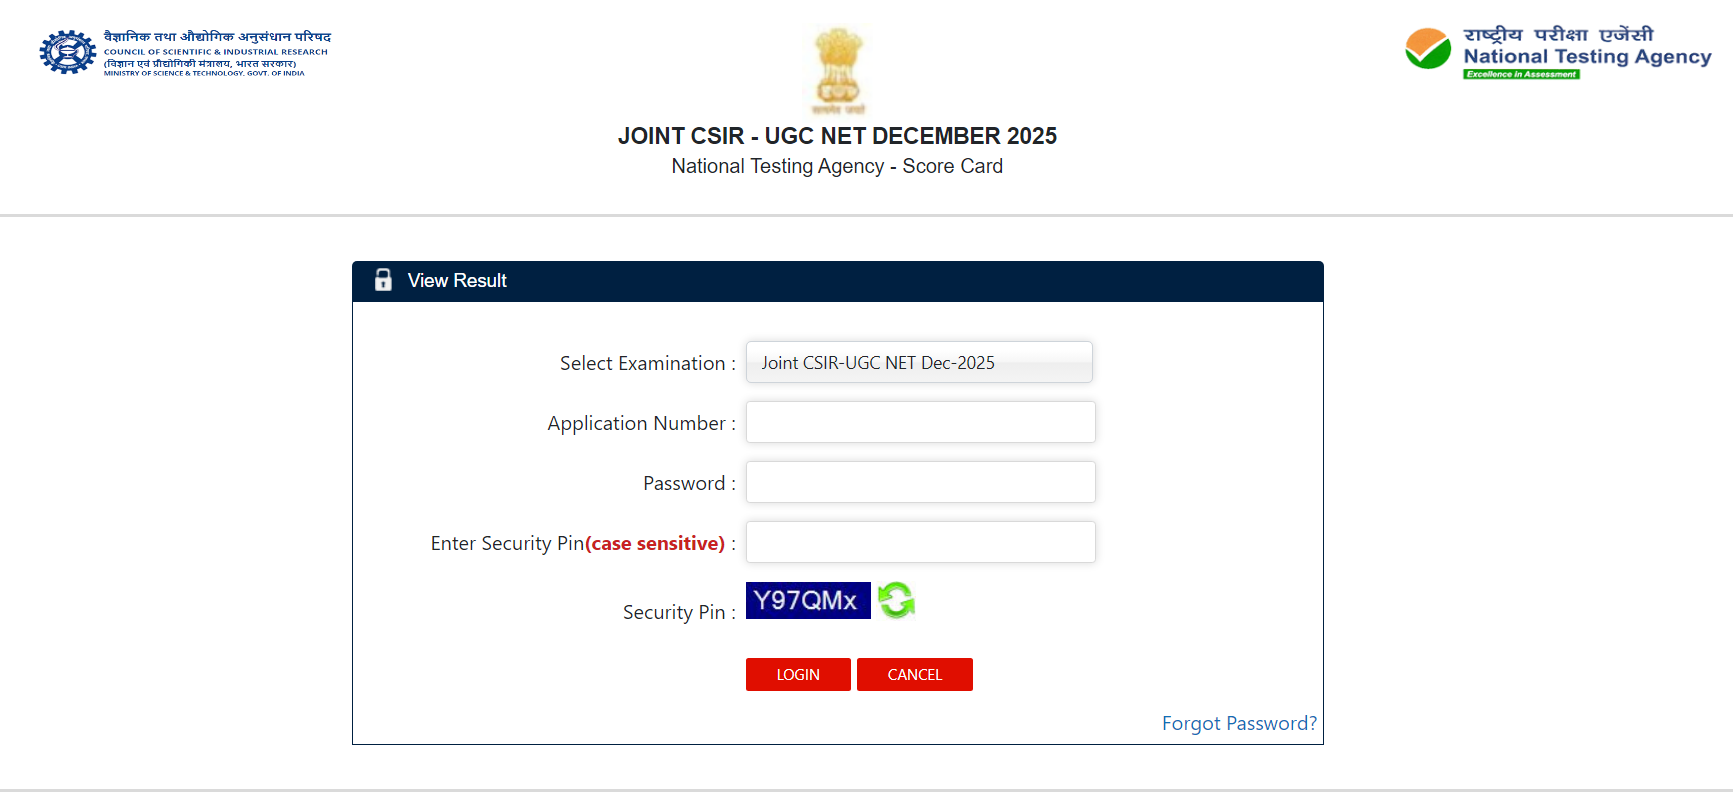Screen dimensions: 1733x793
Task: Click the CSIR gear logo
Action: [67, 52]
